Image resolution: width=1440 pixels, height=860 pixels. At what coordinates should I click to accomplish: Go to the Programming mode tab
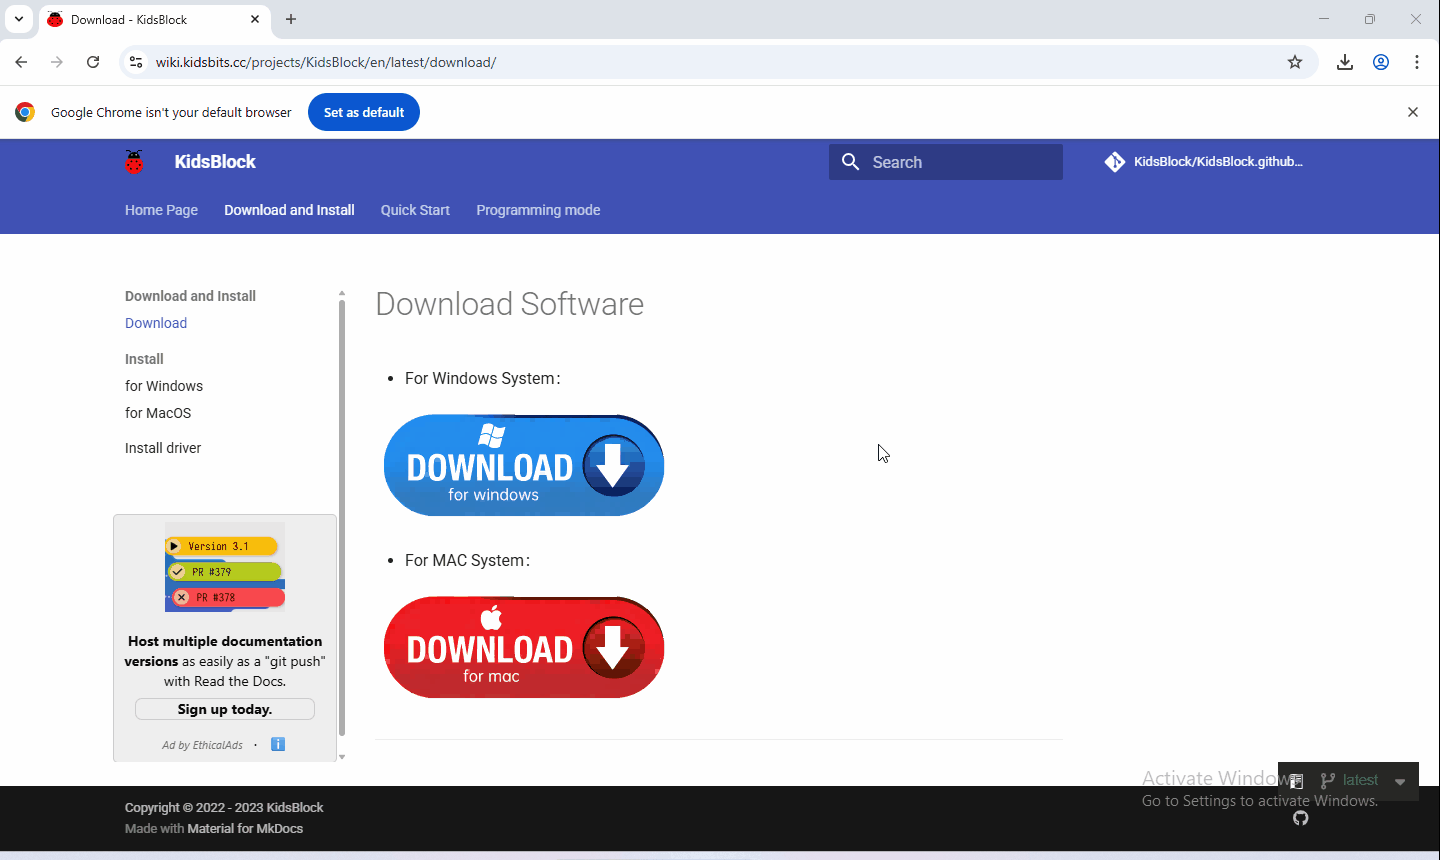(x=538, y=210)
